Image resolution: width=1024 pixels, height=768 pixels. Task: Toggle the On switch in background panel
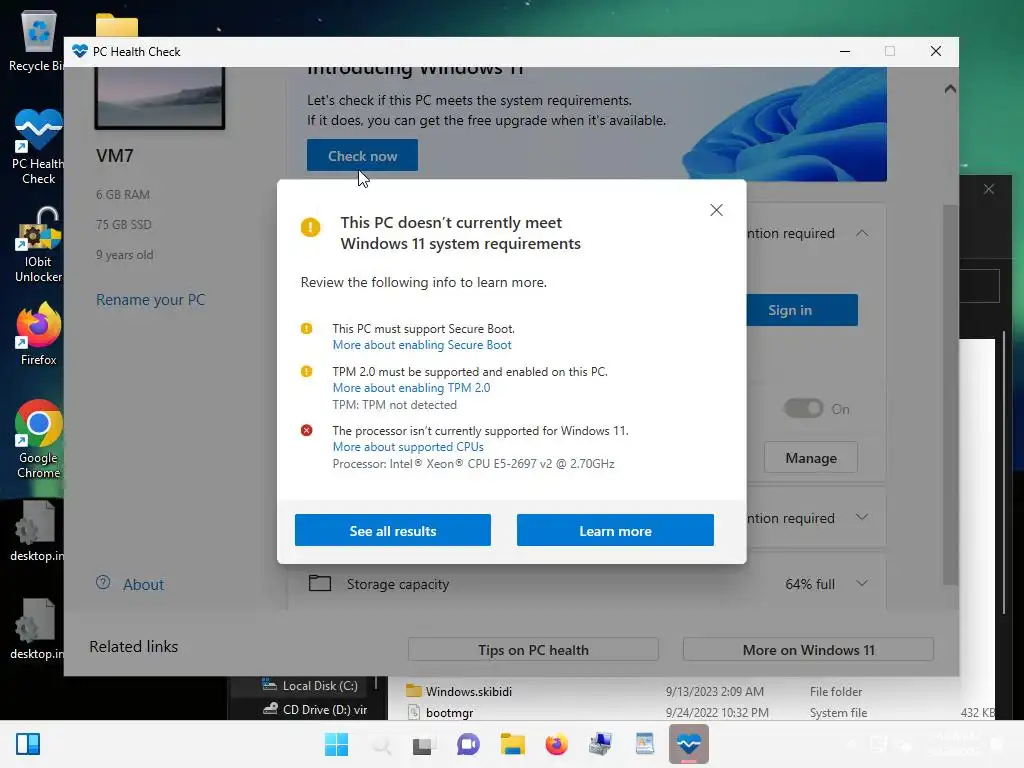click(x=803, y=409)
